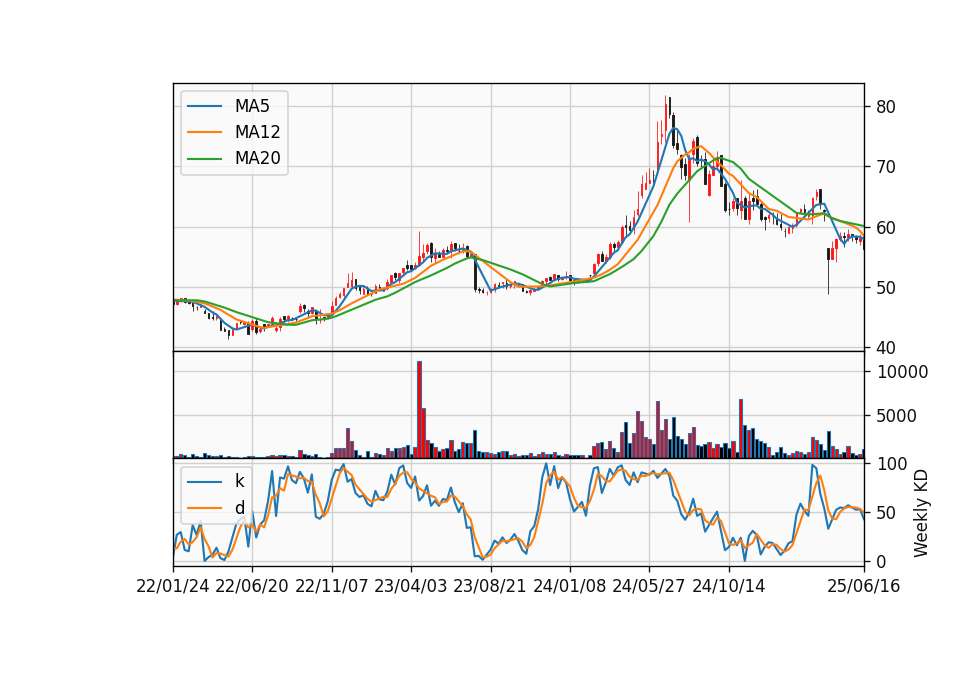
Task: Click the green MA20 legend line sample
Action: (x=204, y=159)
